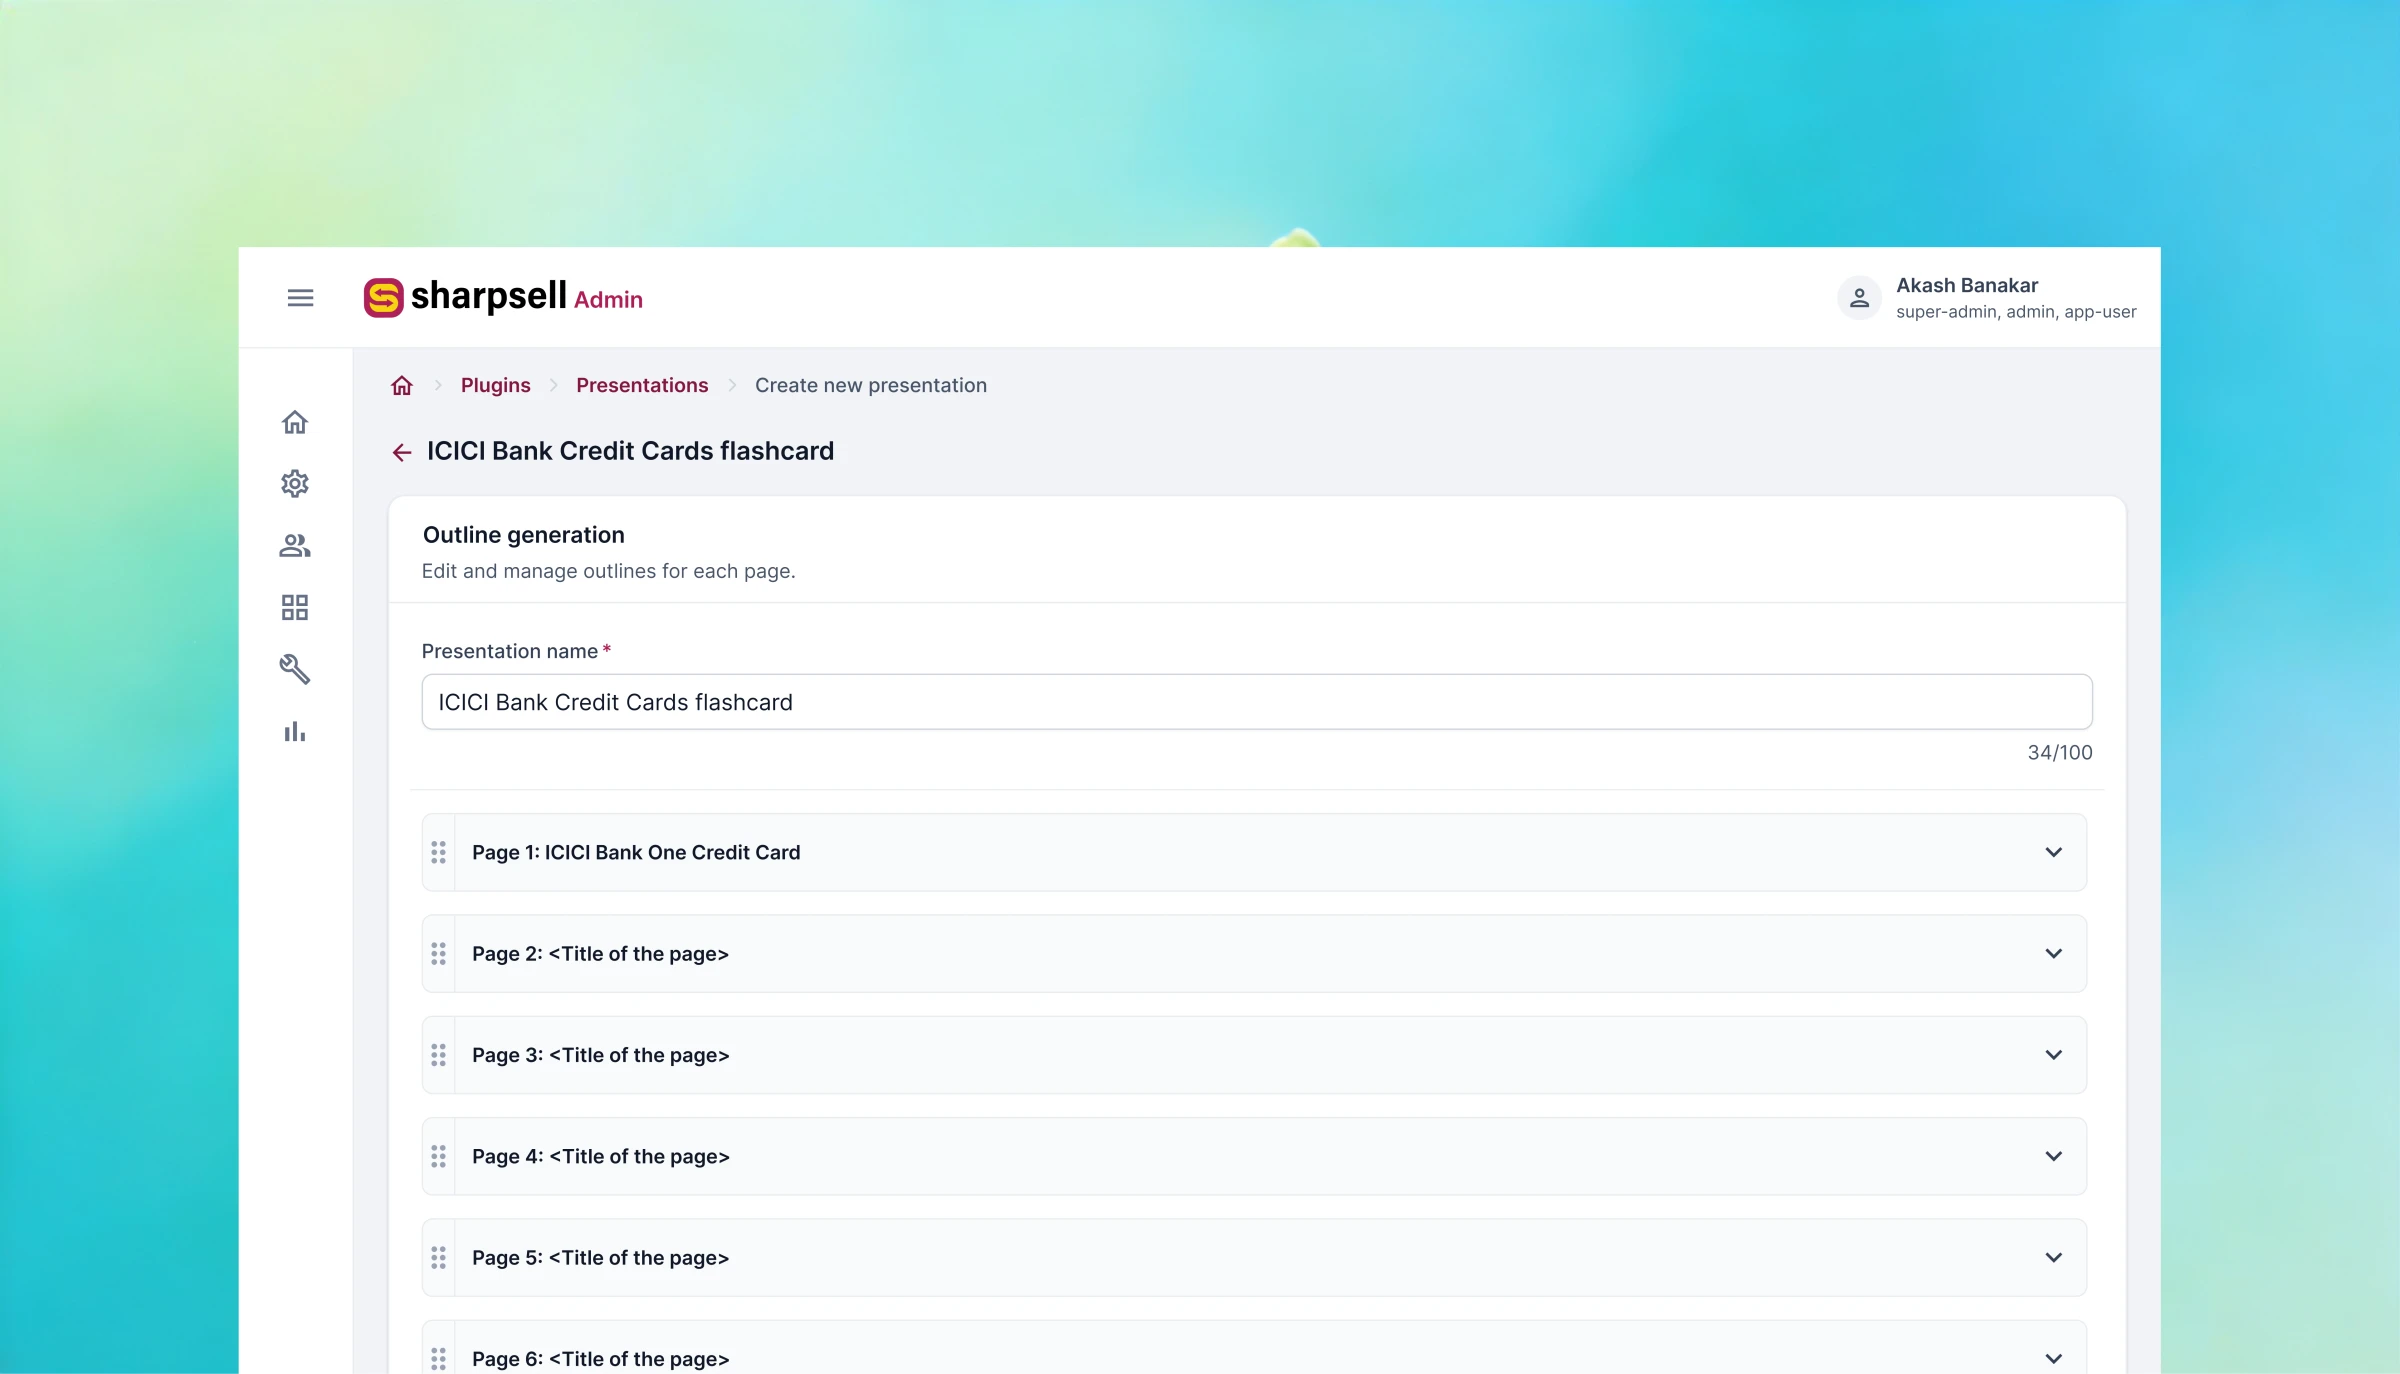This screenshot has width=2400, height=1374.
Task: Click the Page 2 title text
Action: (601, 954)
